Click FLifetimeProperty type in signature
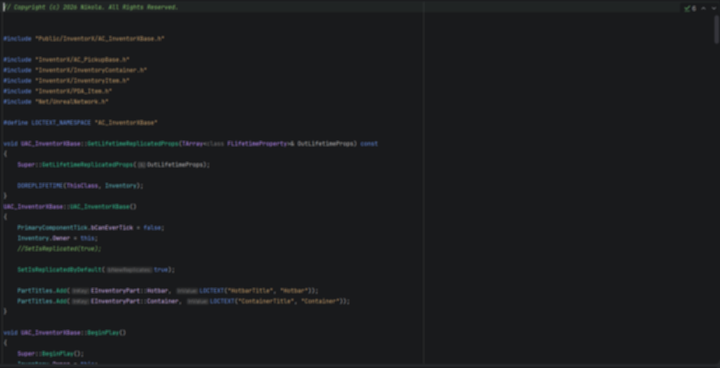This screenshot has height=368, width=720. 257,144
